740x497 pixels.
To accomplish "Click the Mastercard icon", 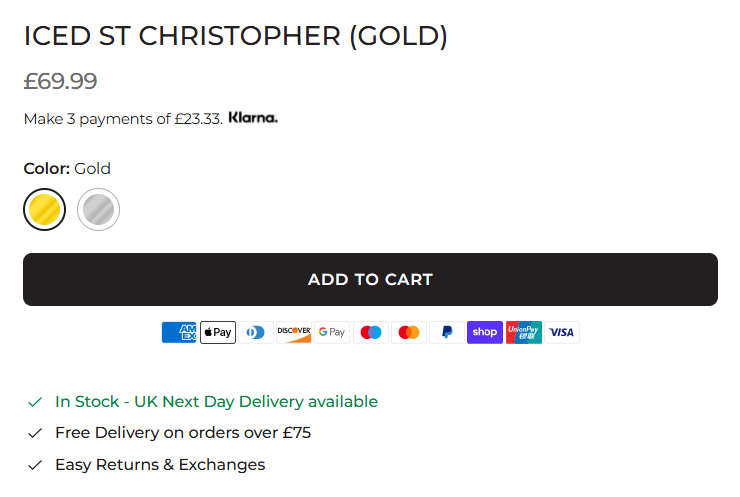I will pos(409,332).
